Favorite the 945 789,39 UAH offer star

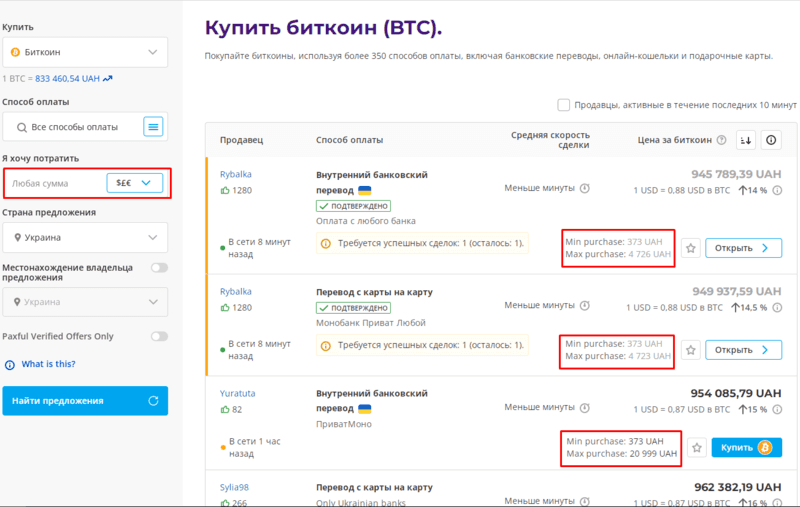[691, 248]
